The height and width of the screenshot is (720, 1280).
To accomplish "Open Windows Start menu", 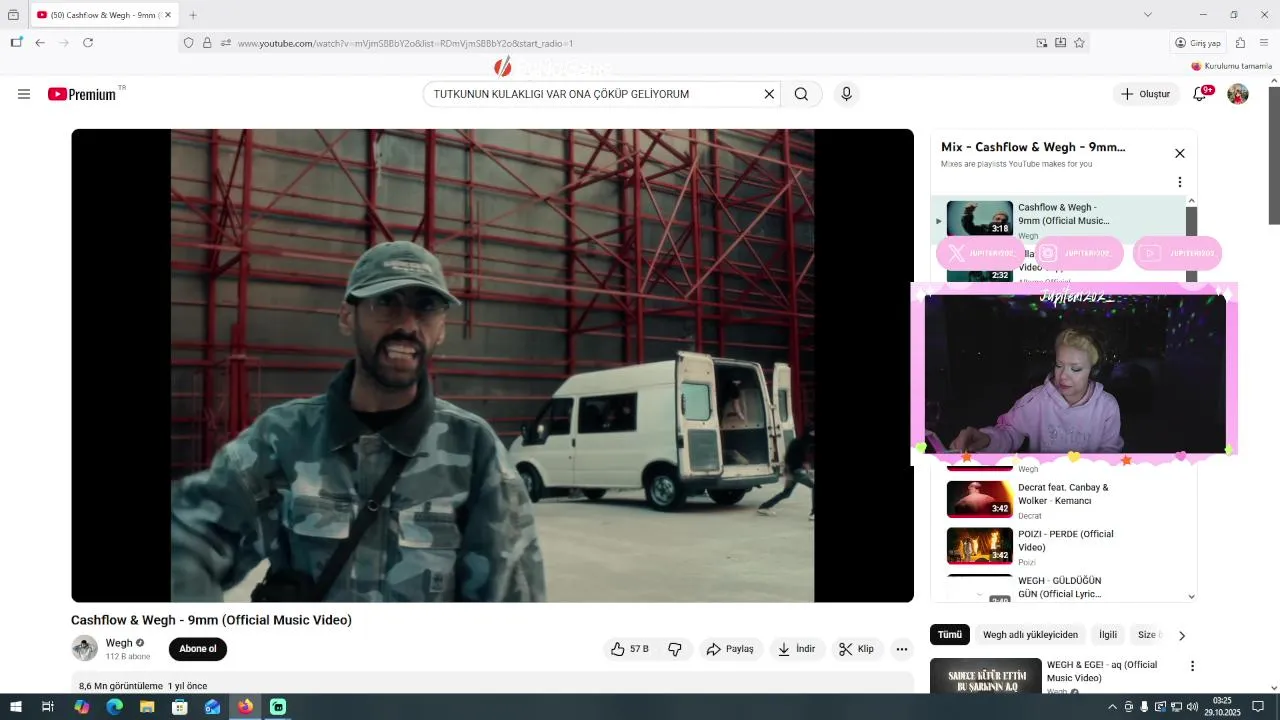I will point(15,707).
